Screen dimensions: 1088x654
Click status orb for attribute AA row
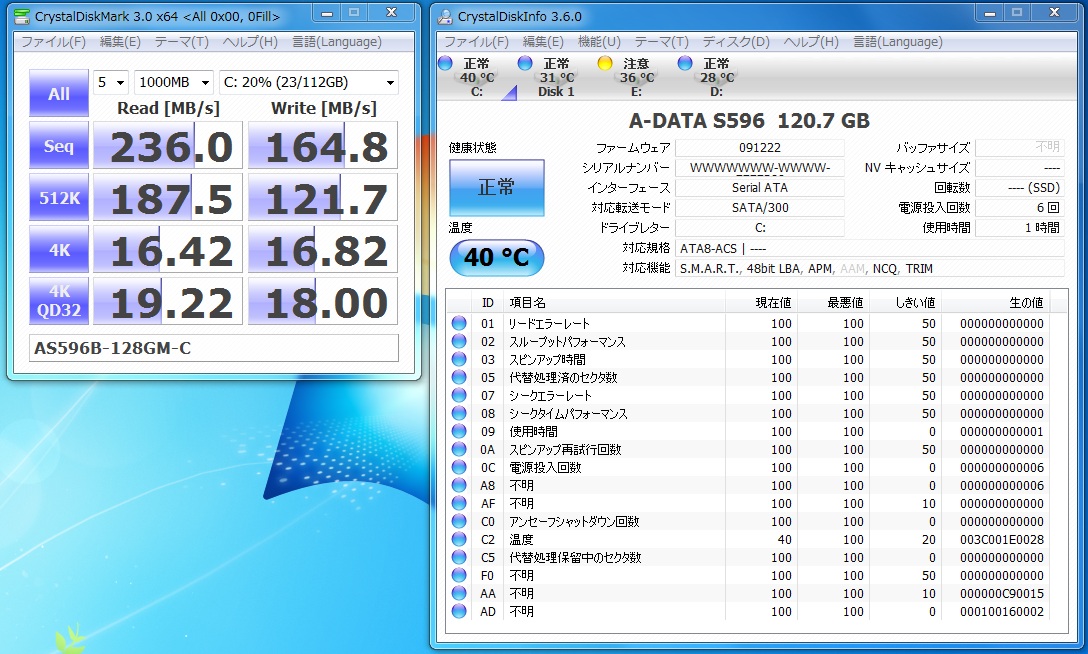pyautogui.click(x=459, y=594)
